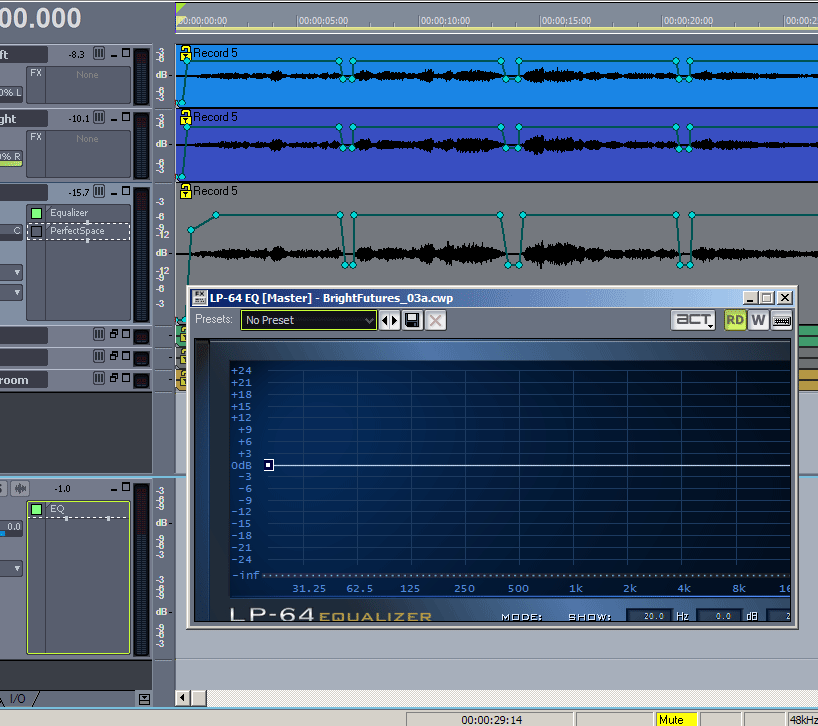Click the 0 dB EQ node on the graph

pos(269,465)
